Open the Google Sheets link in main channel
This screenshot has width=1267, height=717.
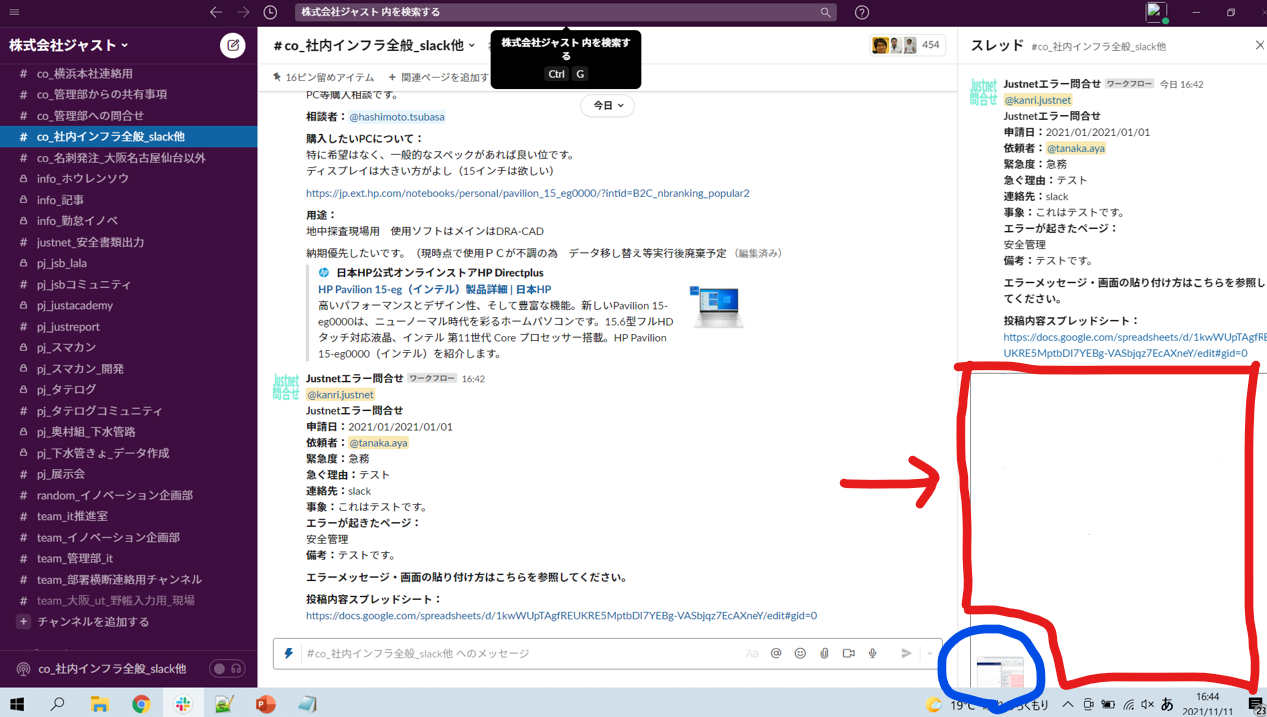coord(561,615)
